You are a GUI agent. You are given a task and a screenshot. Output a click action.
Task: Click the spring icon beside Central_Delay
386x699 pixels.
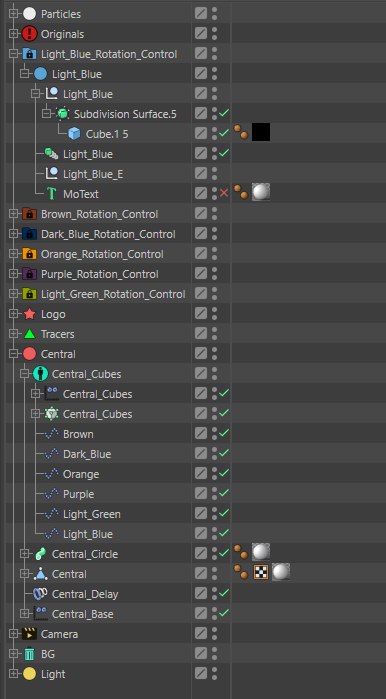41,594
